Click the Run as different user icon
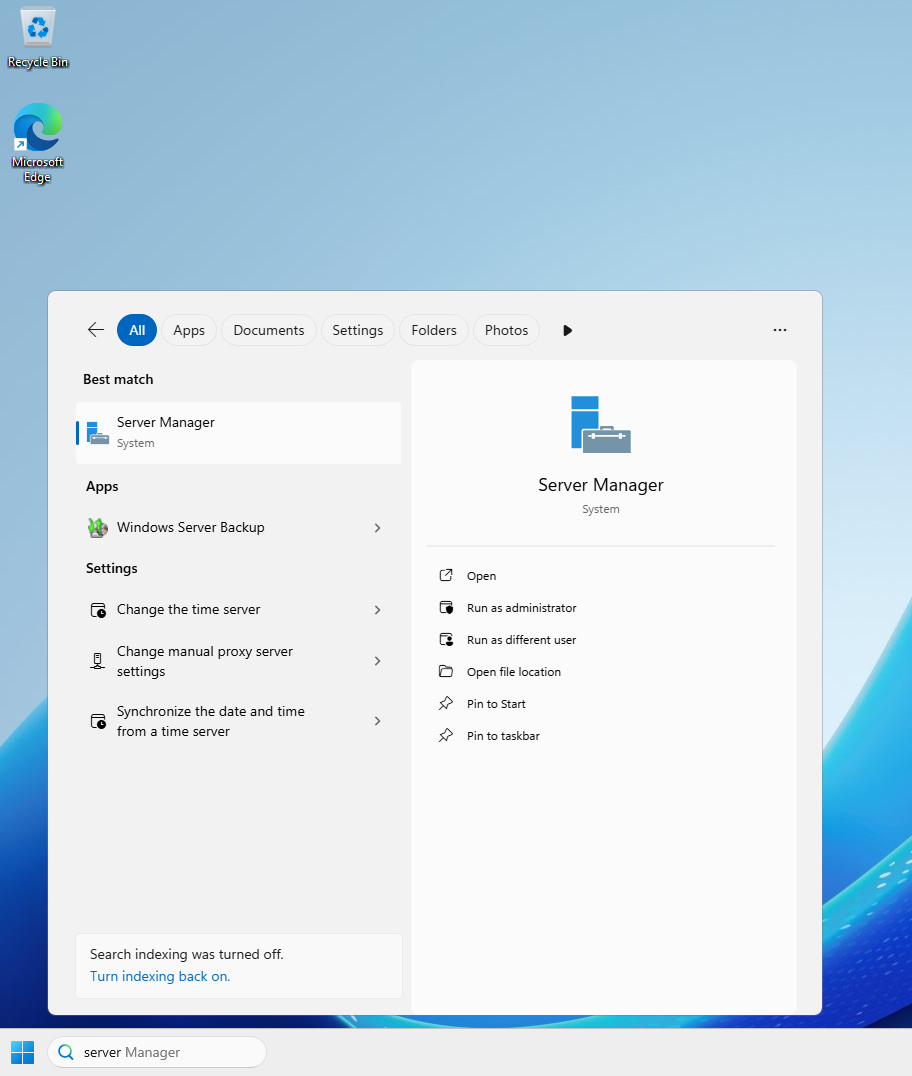This screenshot has width=912, height=1076. pyautogui.click(x=446, y=640)
